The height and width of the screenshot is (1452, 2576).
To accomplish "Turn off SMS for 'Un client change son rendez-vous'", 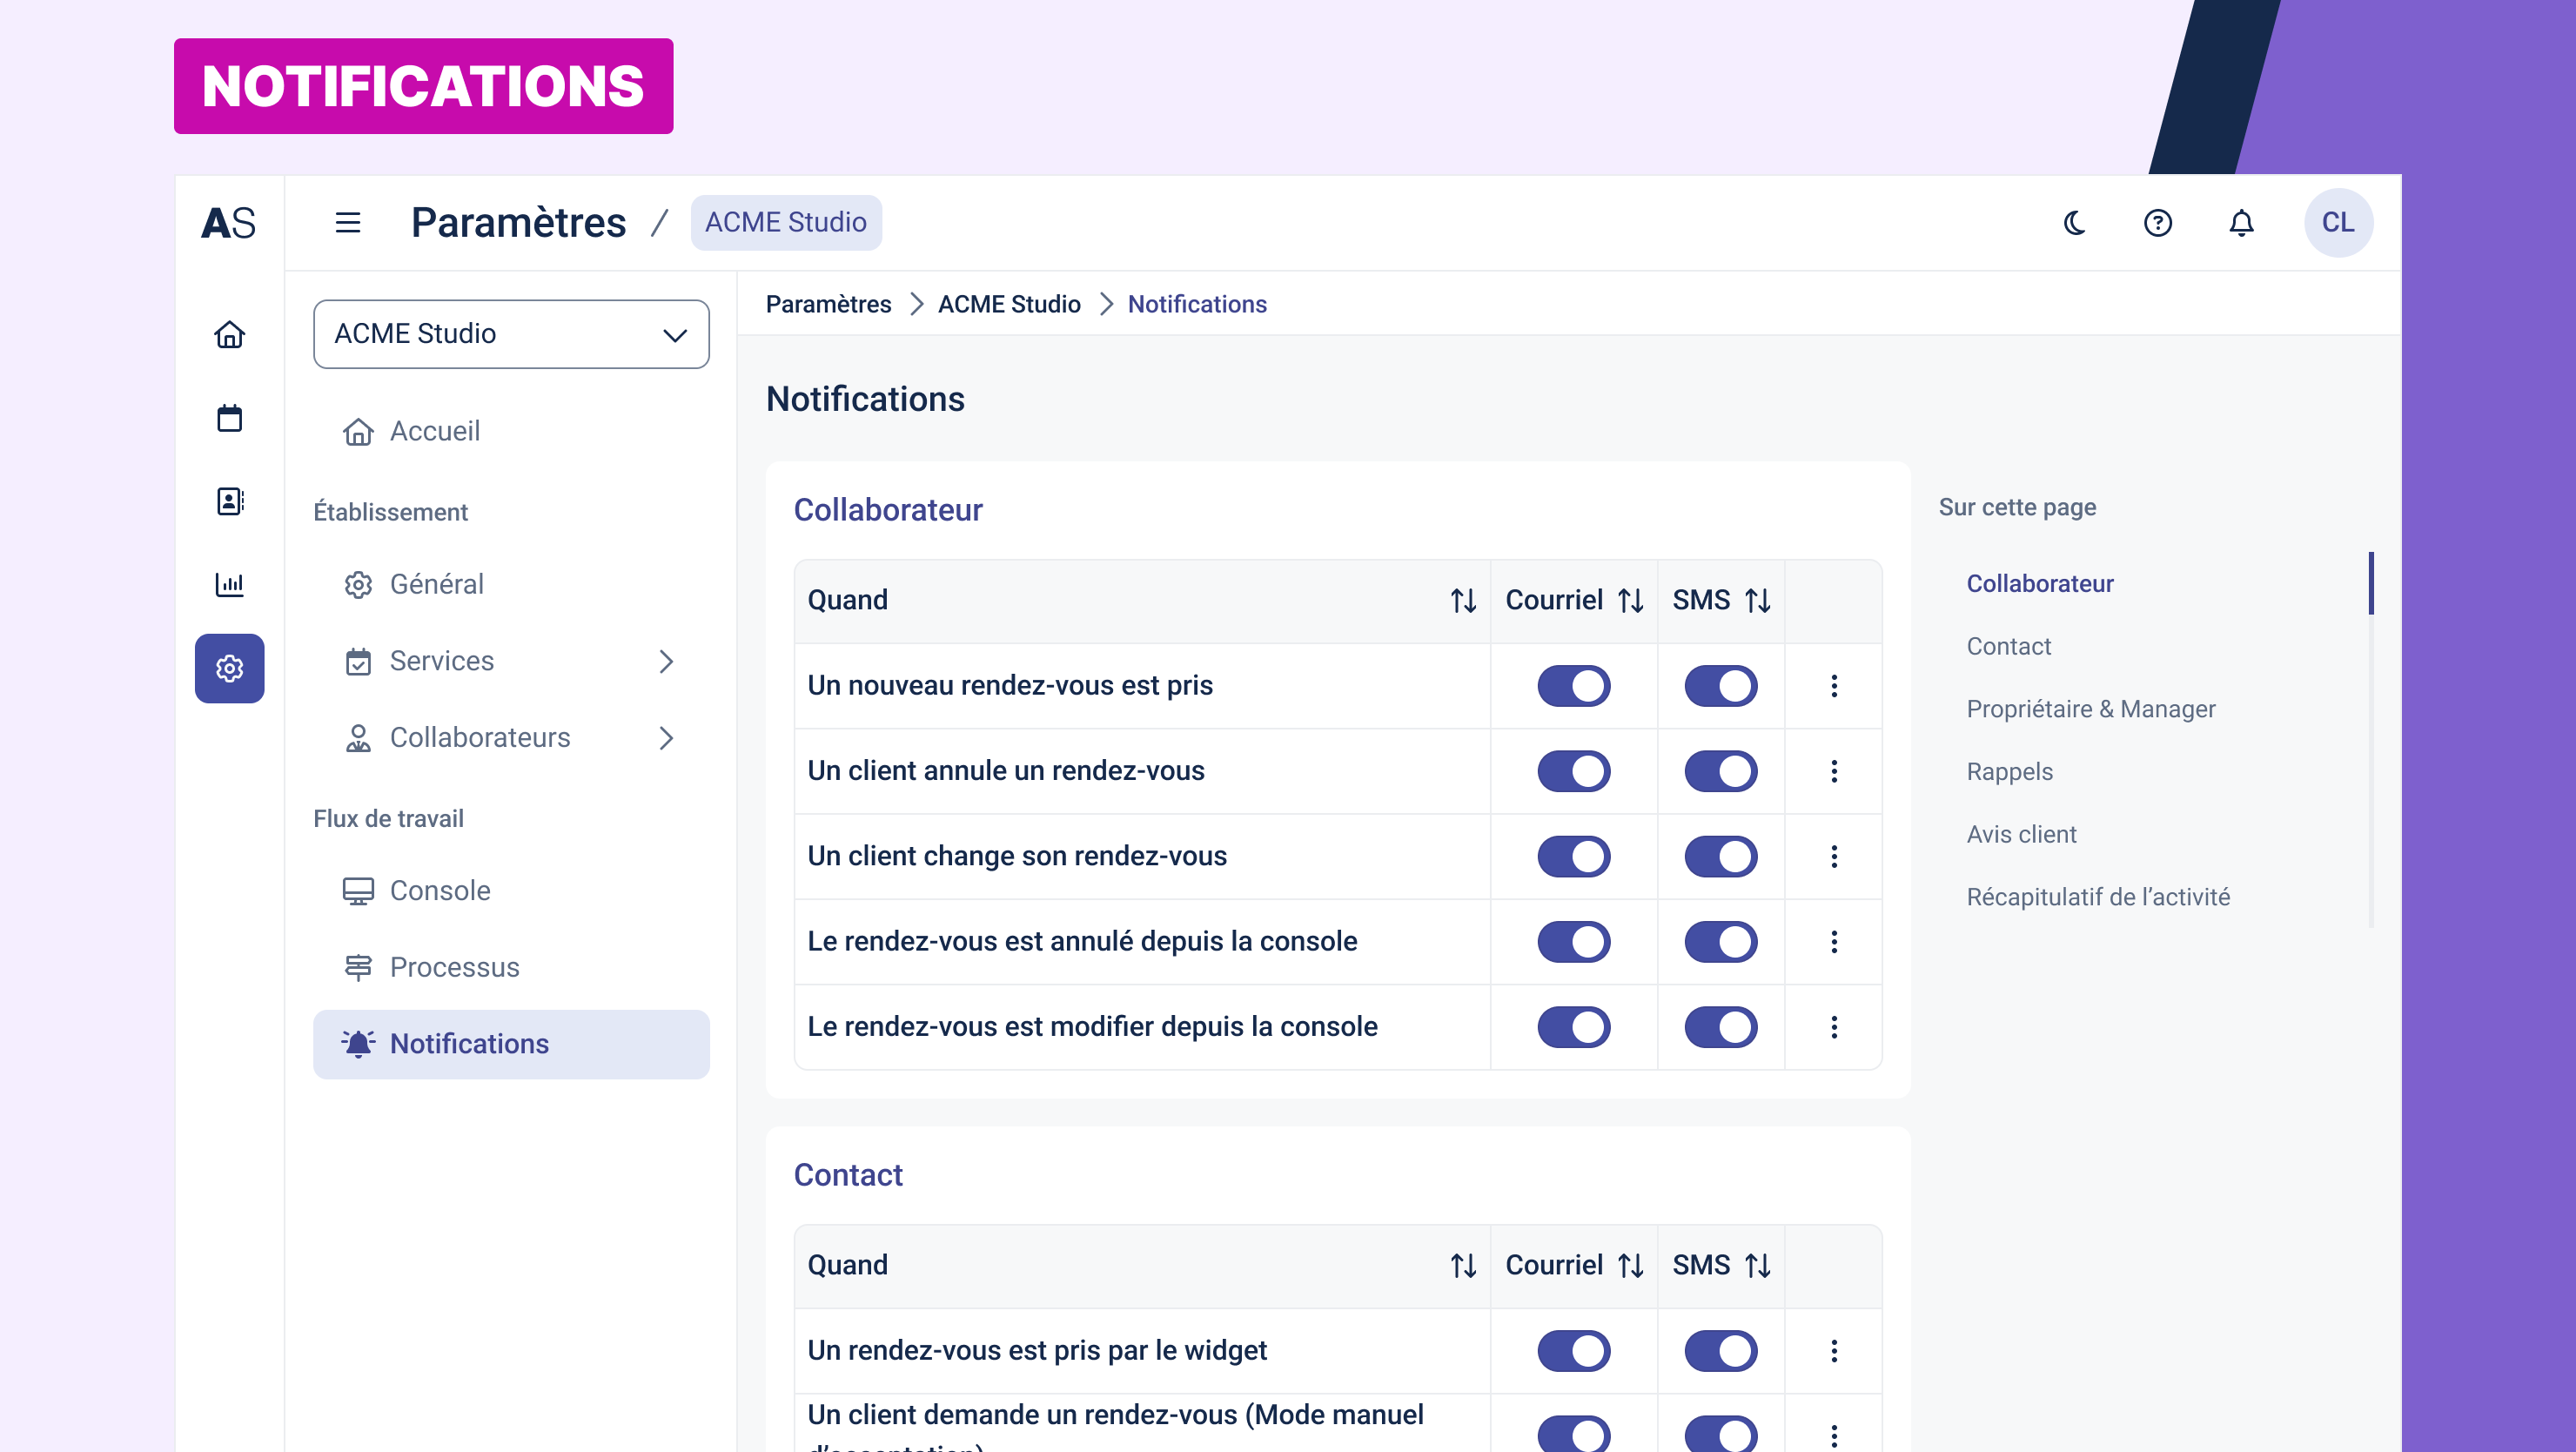I will pyautogui.click(x=1720, y=856).
